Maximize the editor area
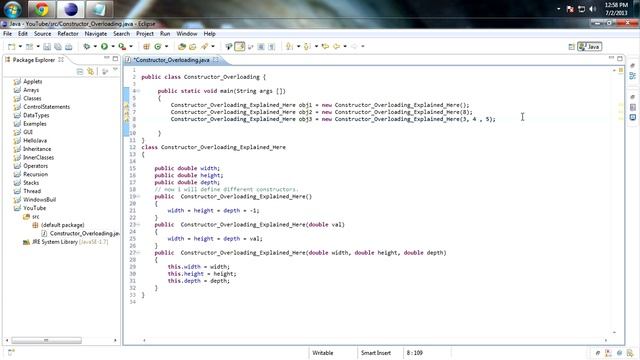640x360 pixels. pyautogui.click(x=620, y=58)
